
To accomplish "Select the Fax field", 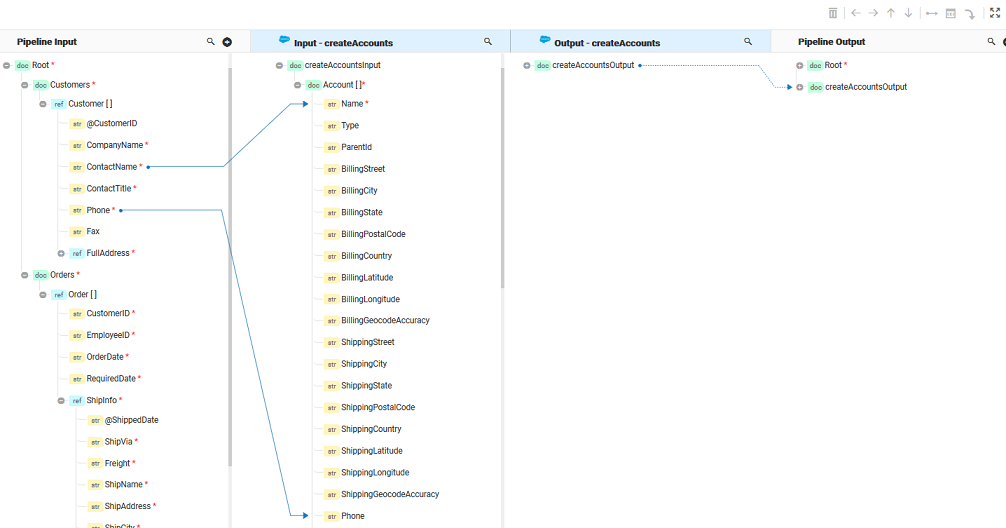I will (x=93, y=232).
